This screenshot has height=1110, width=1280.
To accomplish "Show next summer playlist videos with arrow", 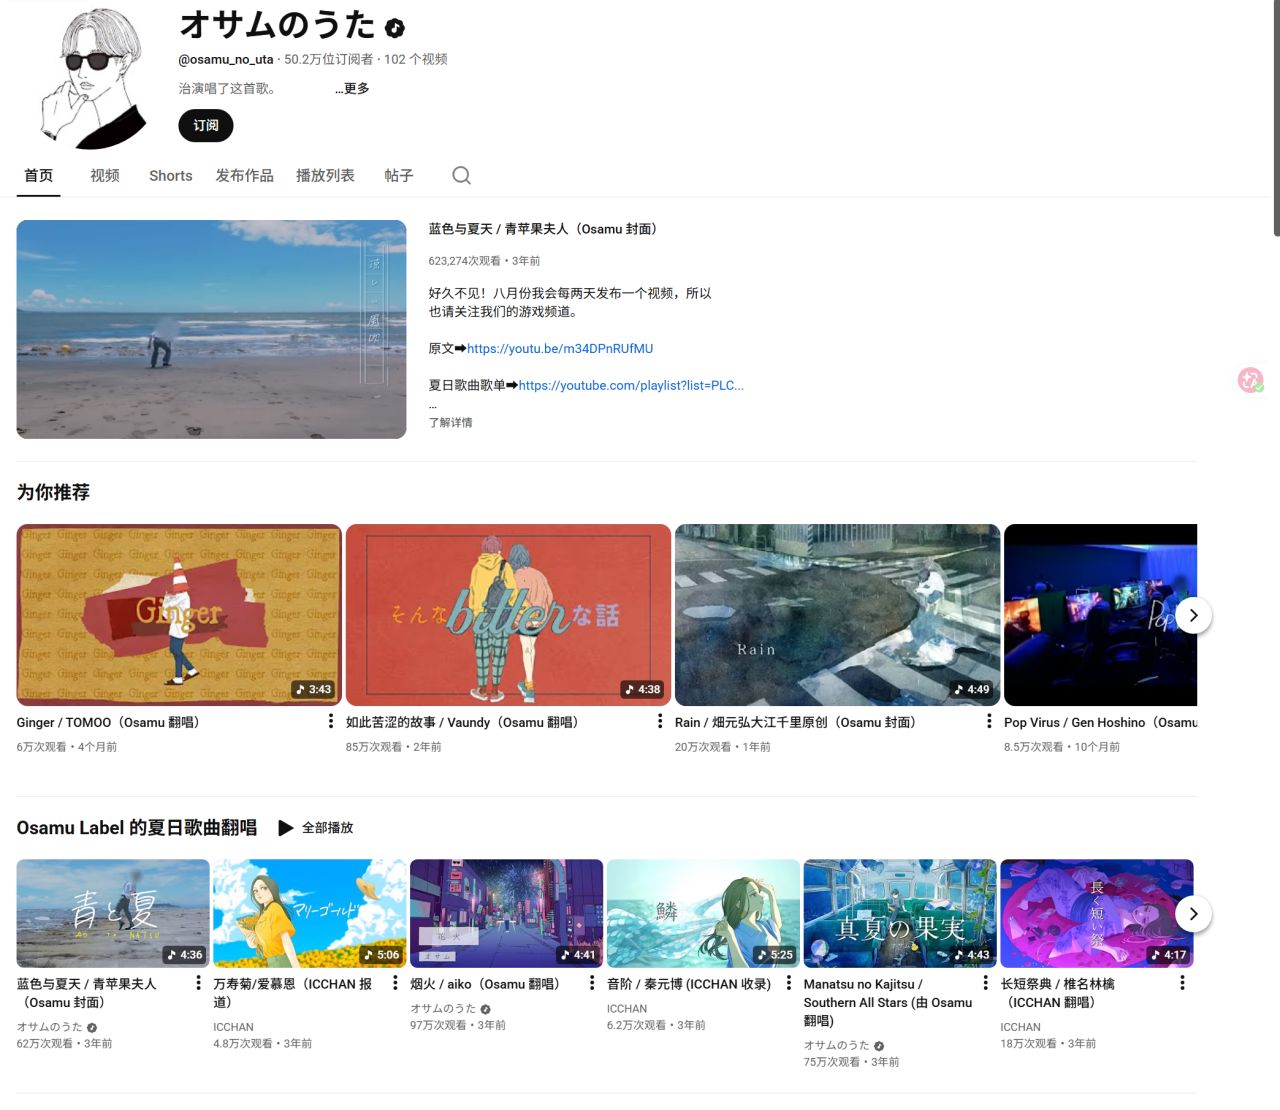I will point(1193,914).
